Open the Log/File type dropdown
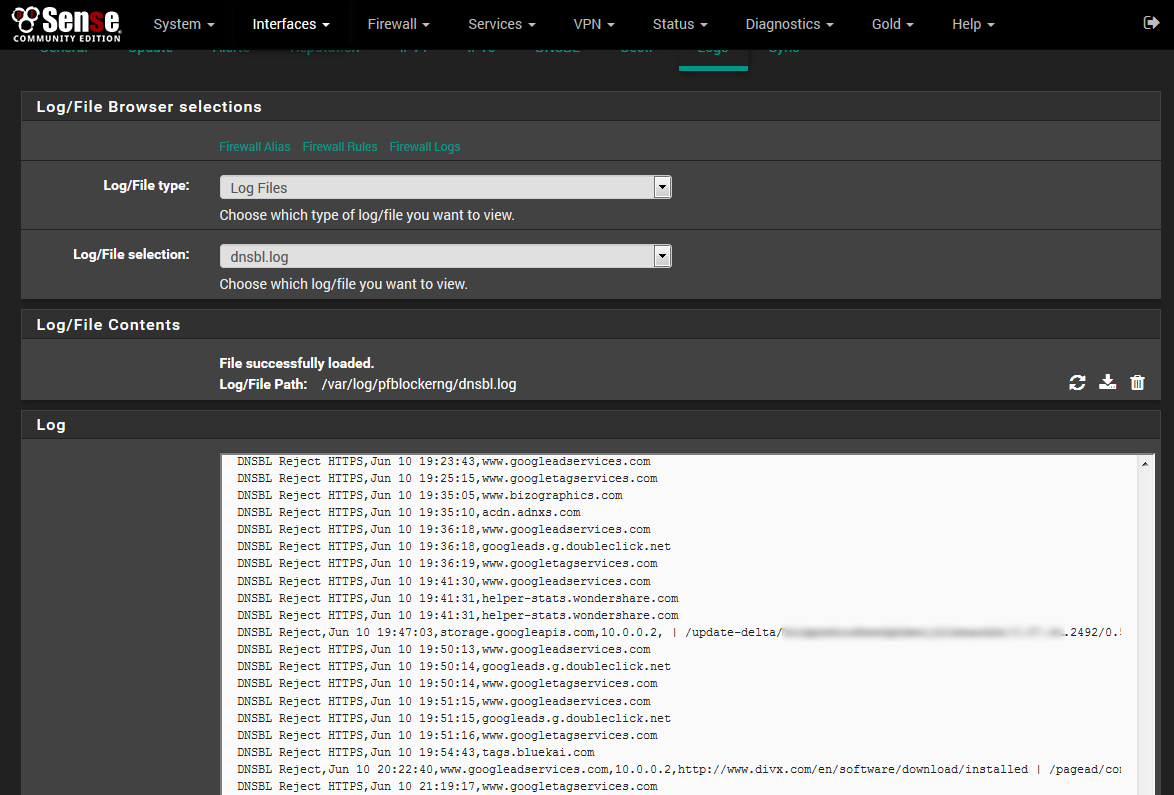This screenshot has height=795, width=1174. pos(445,187)
